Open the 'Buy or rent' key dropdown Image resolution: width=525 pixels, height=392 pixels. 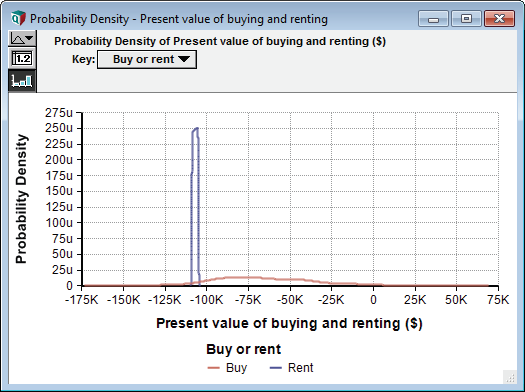click(x=147, y=60)
